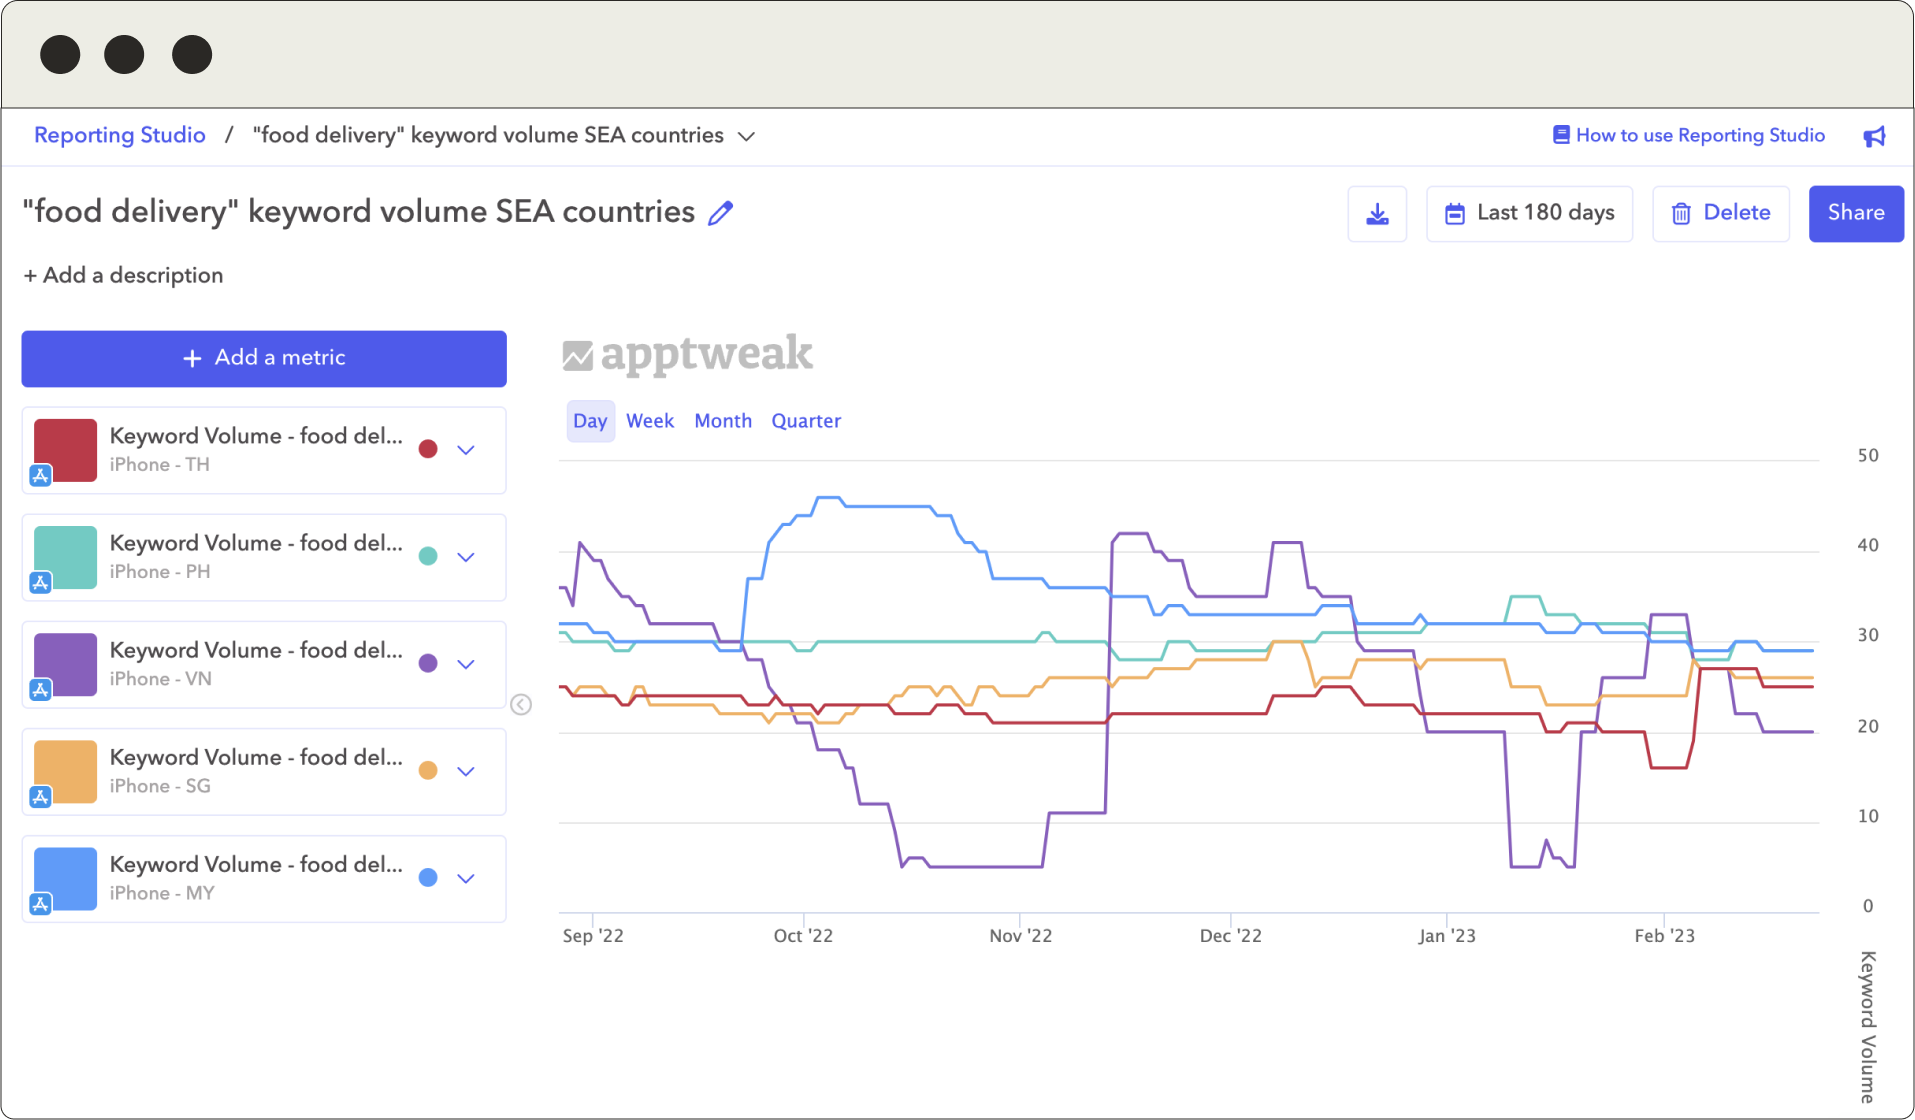
Task: Click the orange color swatch for SG metric
Action: [66, 771]
